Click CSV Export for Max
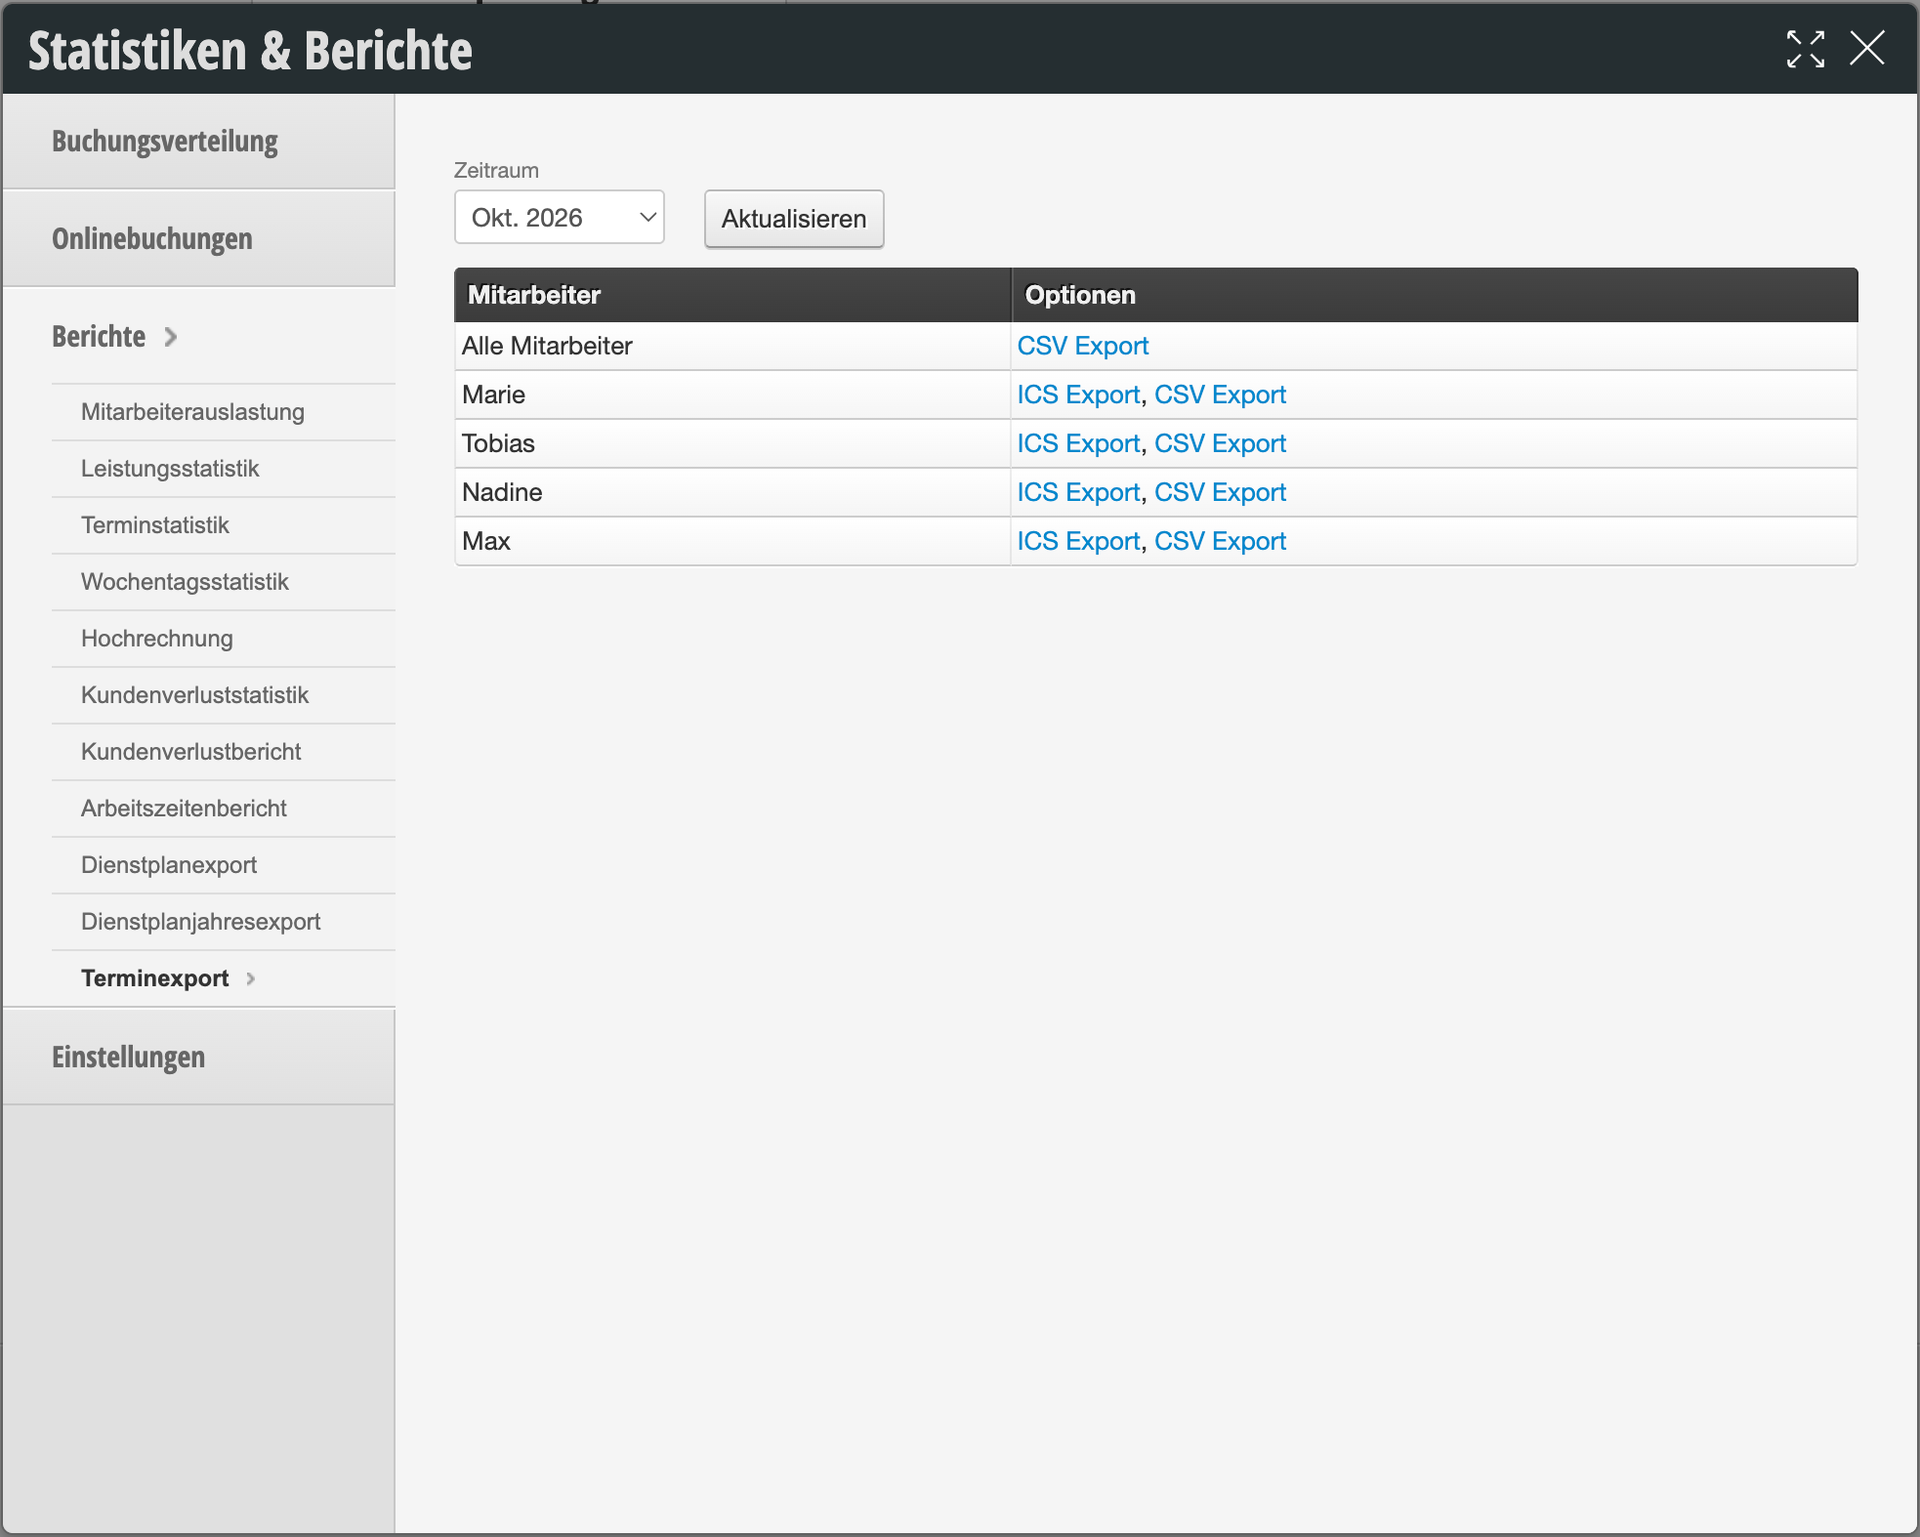Viewport: 1920px width, 1537px height. [1219, 541]
